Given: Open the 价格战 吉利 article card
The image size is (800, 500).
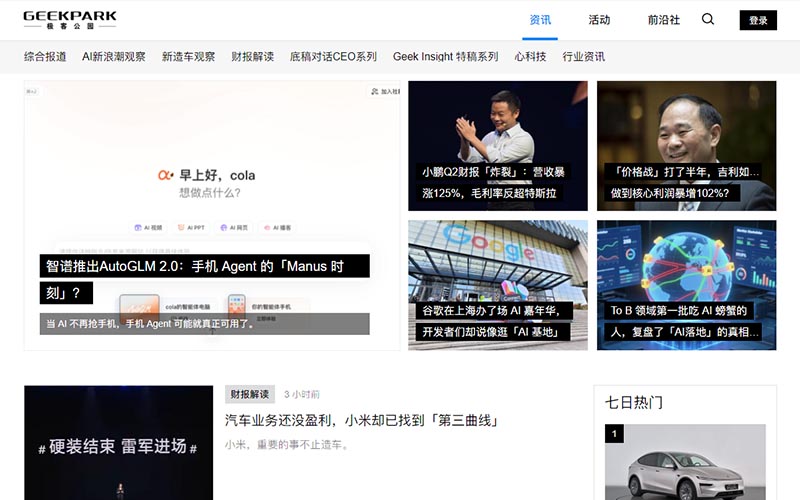Looking at the screenshot, I should tap(686, 146).
